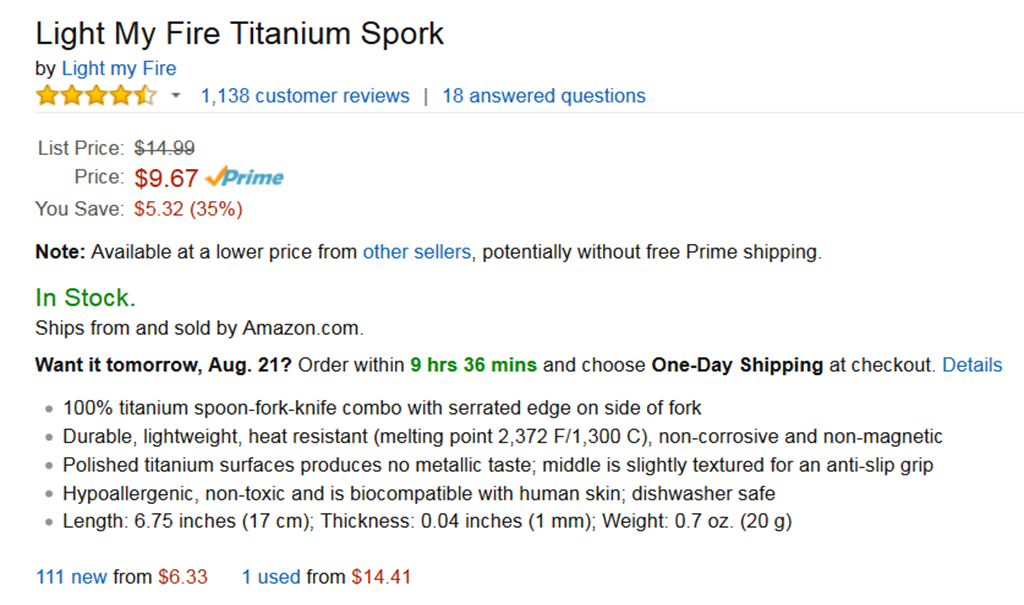
Task: Click the star rating icon
Action: point(96,96)
